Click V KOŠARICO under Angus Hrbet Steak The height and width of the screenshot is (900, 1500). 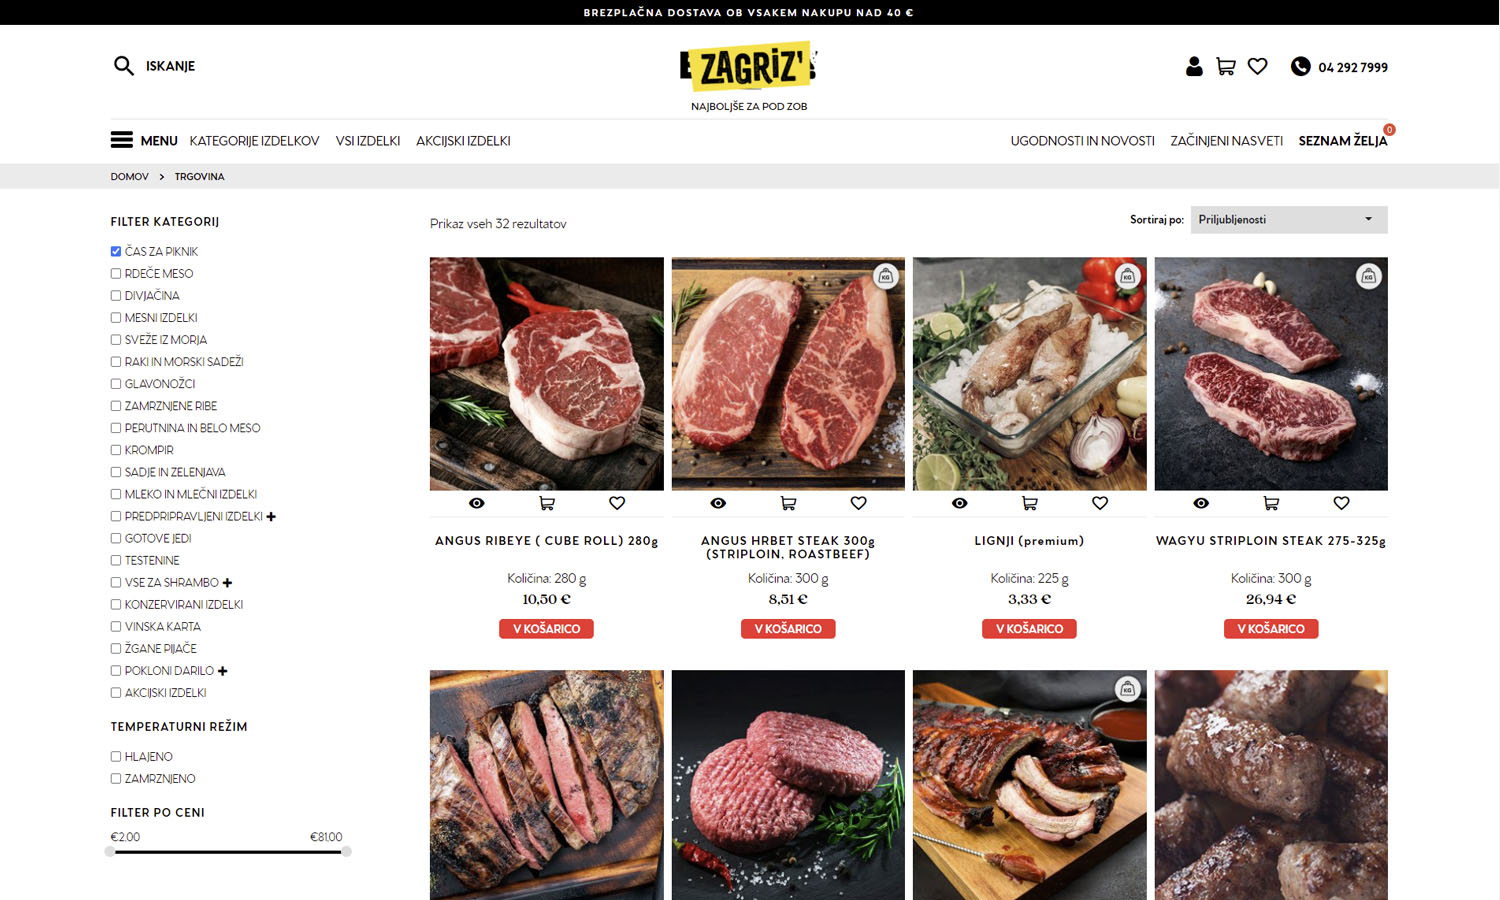pyautogui.click(x=788, y=629)
